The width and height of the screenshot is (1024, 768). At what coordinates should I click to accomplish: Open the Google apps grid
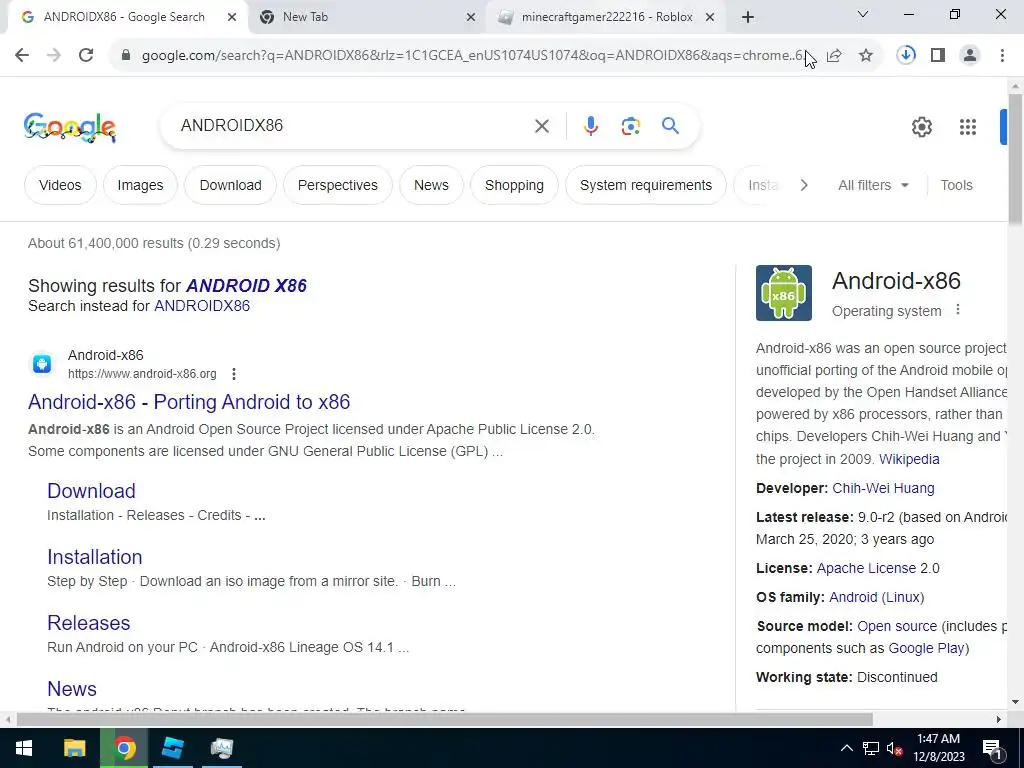(x=968, y=127)
